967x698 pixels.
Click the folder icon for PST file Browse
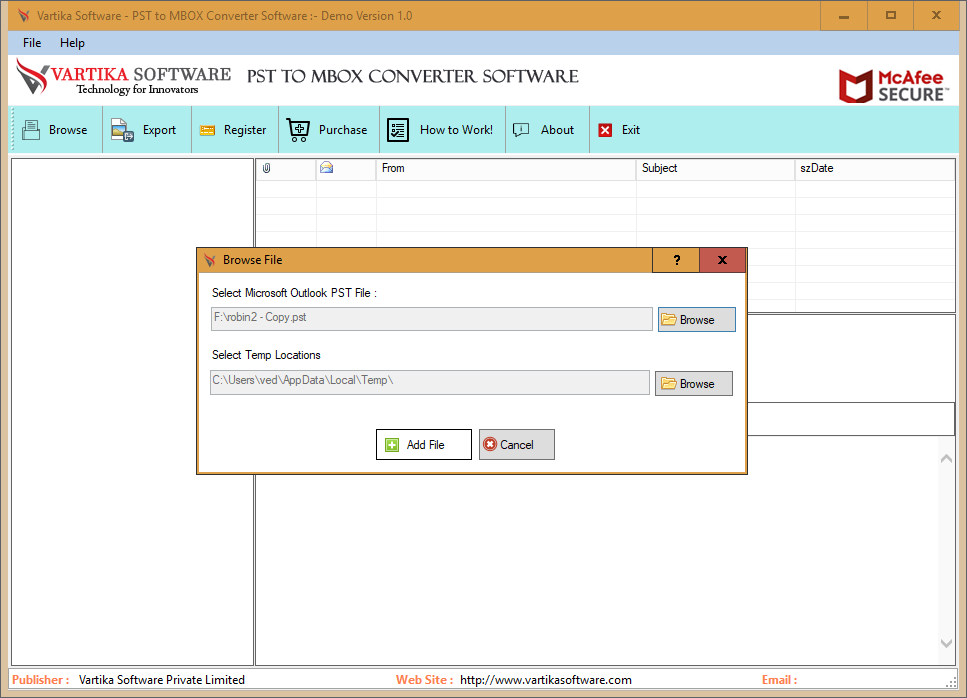(669, 319)
